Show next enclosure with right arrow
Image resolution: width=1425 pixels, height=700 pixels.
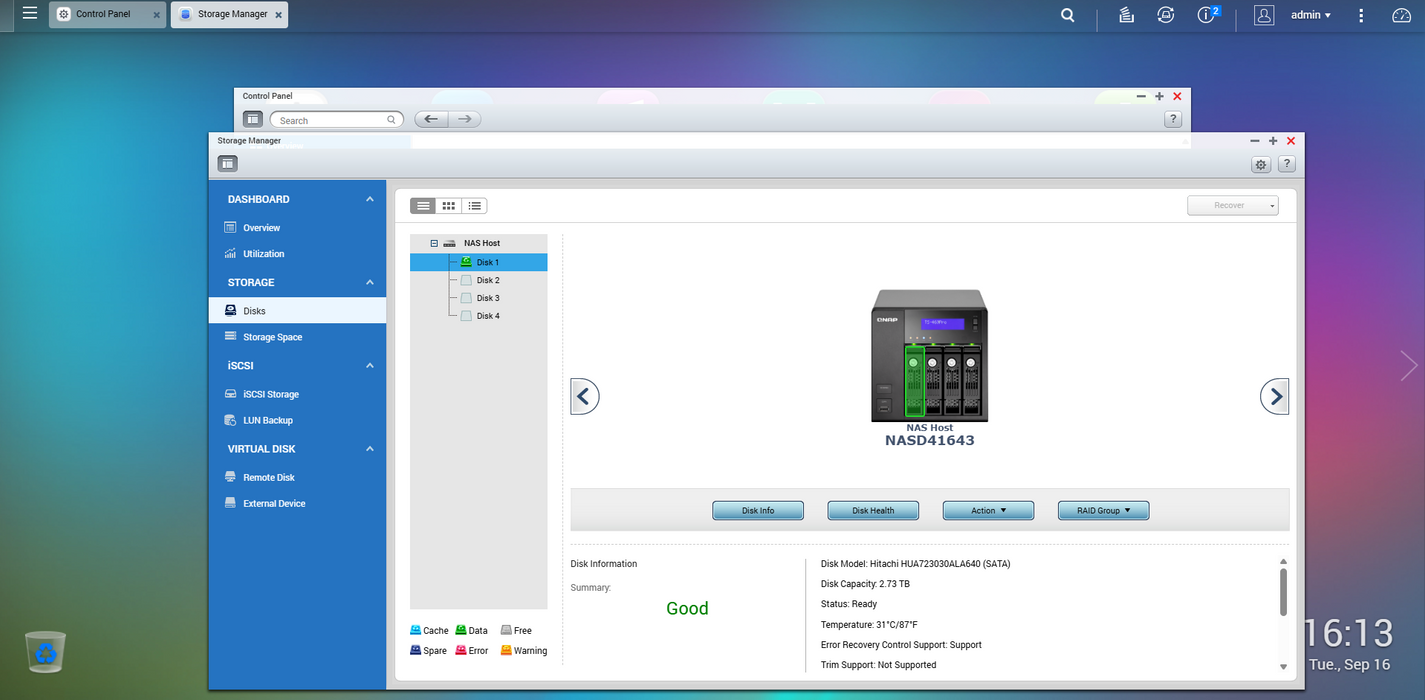click(1274, 396)
